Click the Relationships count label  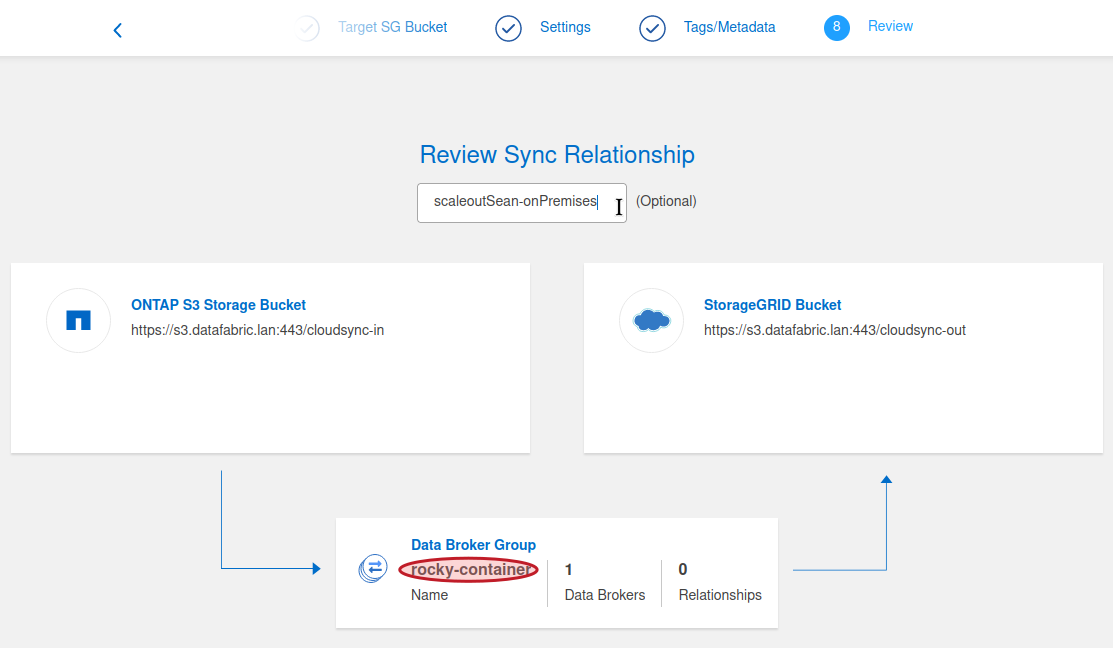pos(720,595)
